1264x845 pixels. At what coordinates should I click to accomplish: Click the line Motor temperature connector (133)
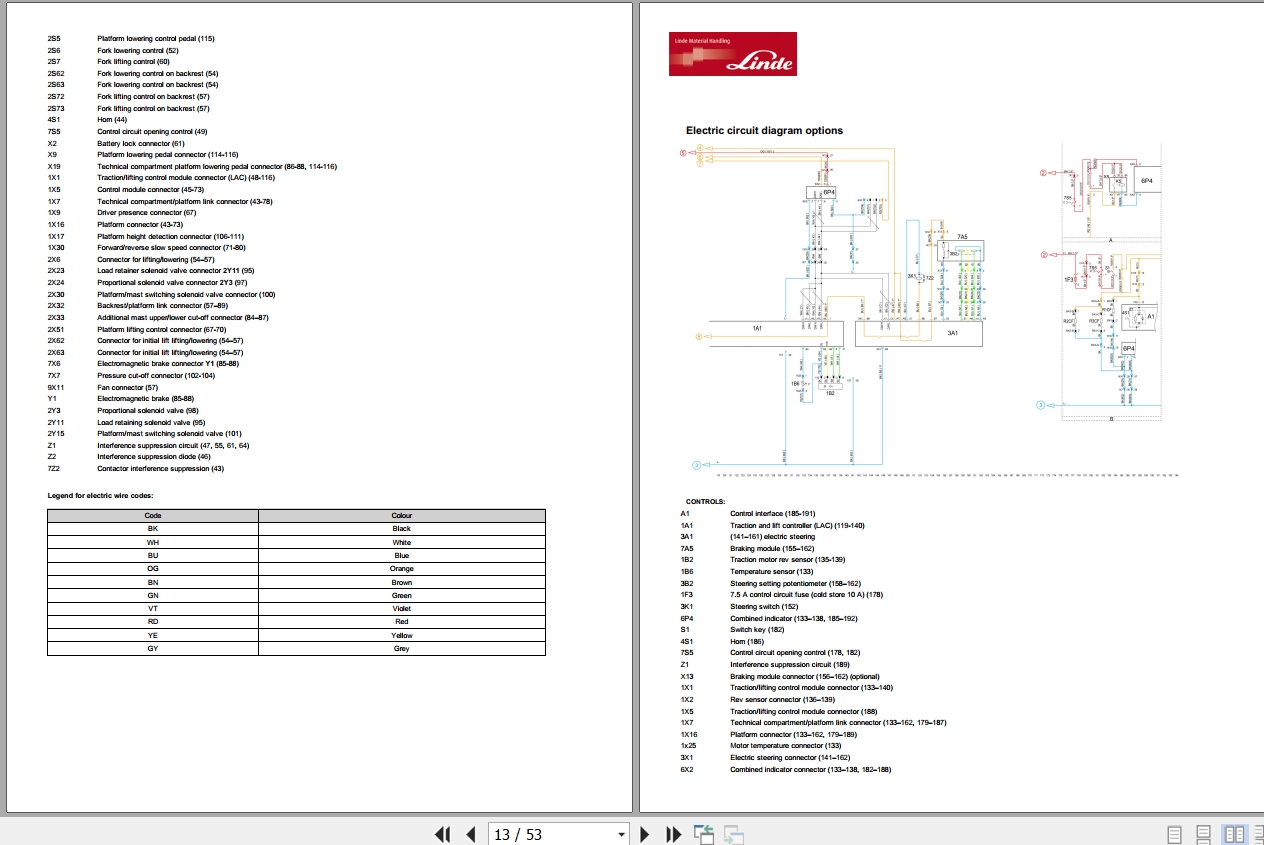point(785,745)
